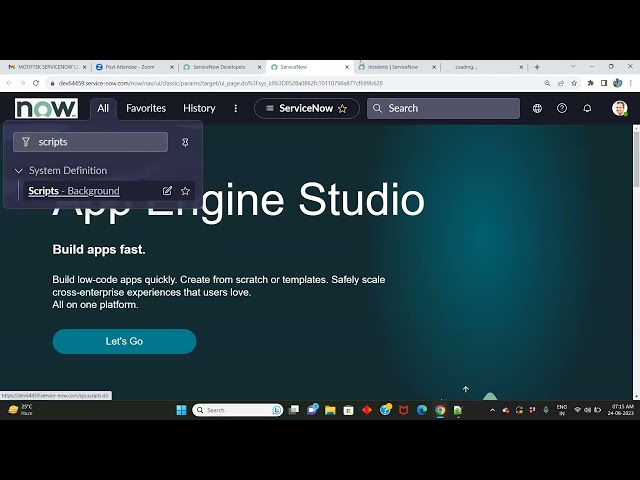Open the Favorites menu tab

(146, 108)
